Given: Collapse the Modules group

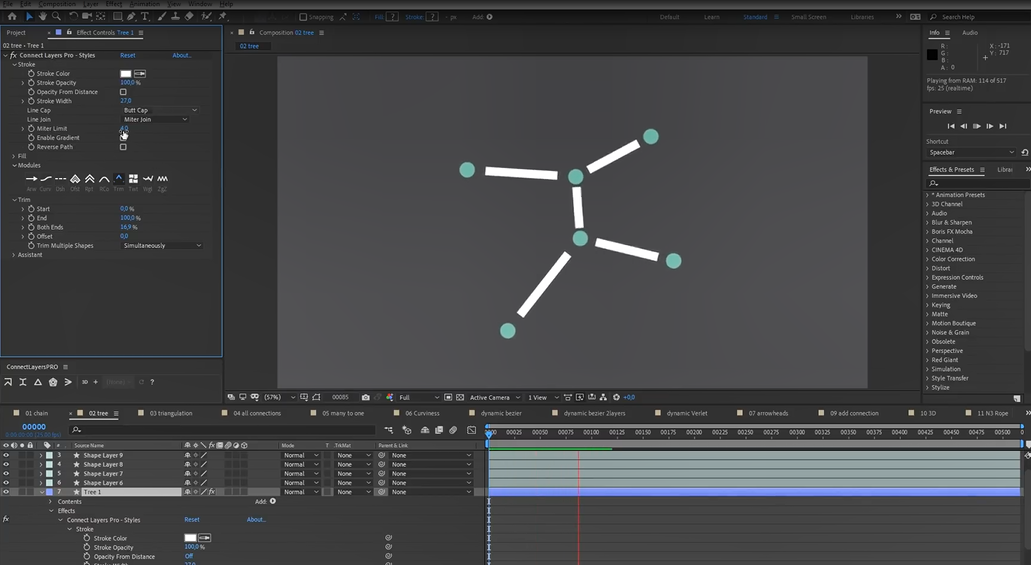Looking at the screenshot, I should click(14, 166).
